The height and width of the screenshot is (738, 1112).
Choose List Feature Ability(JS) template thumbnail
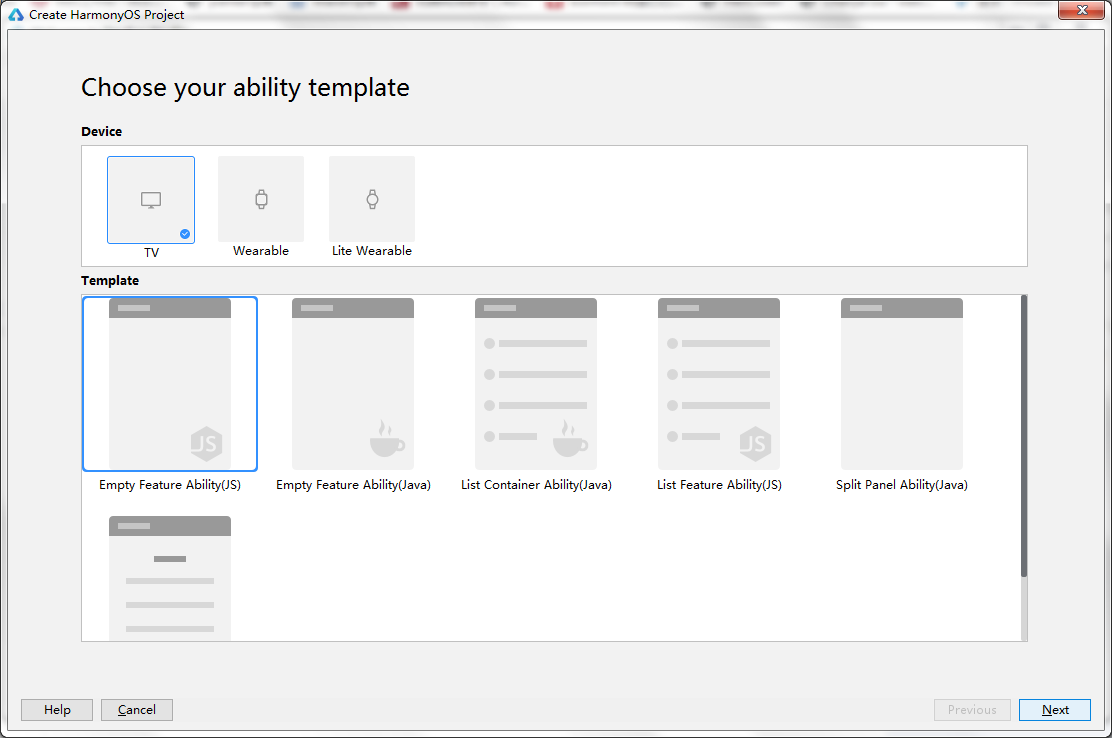tap(719, 384)
